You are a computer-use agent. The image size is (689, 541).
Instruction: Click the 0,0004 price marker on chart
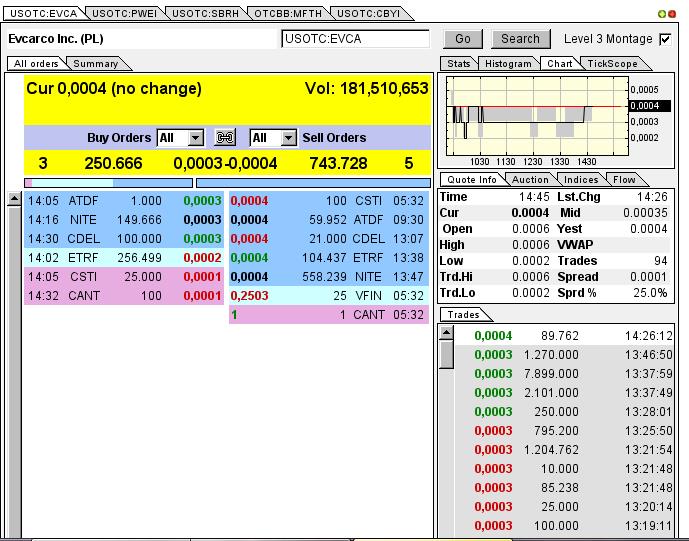[649, 106]
